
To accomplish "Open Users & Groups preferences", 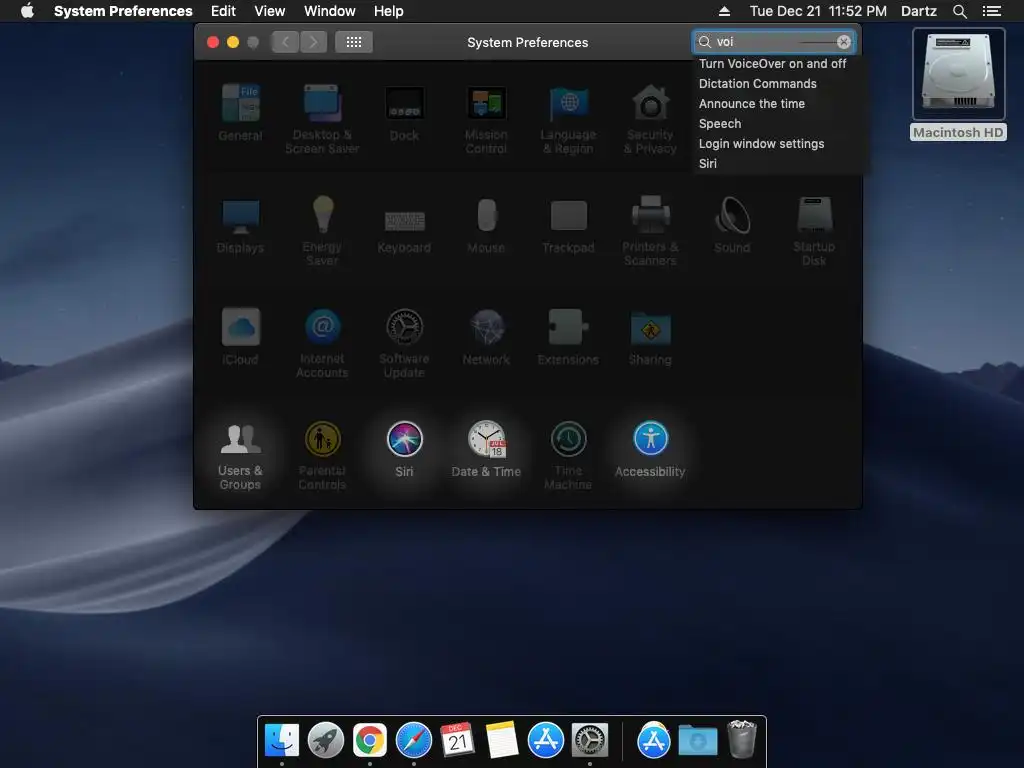I will coord(240,455).
